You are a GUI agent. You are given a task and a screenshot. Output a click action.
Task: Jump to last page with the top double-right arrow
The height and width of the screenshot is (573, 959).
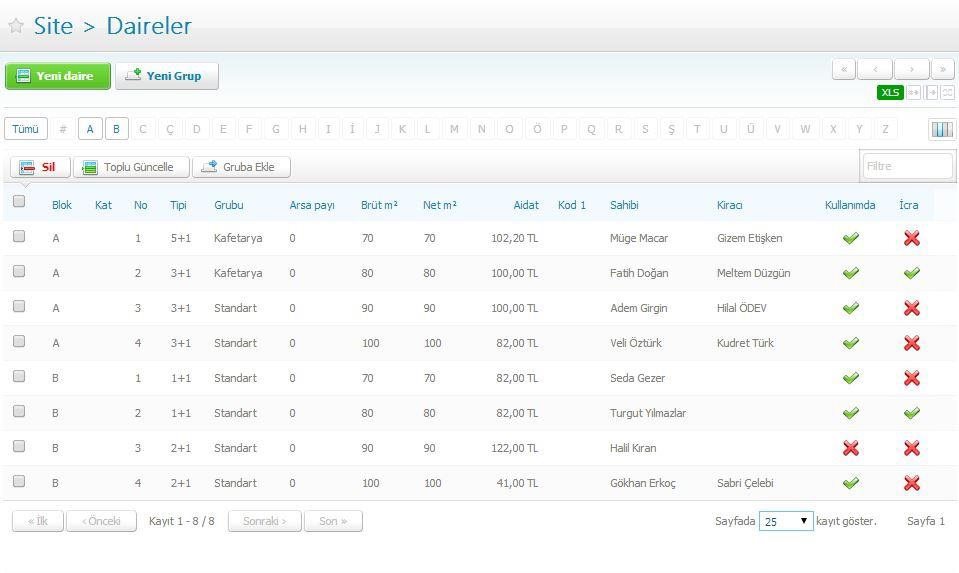pyautogui.click(x=943, y=69)
